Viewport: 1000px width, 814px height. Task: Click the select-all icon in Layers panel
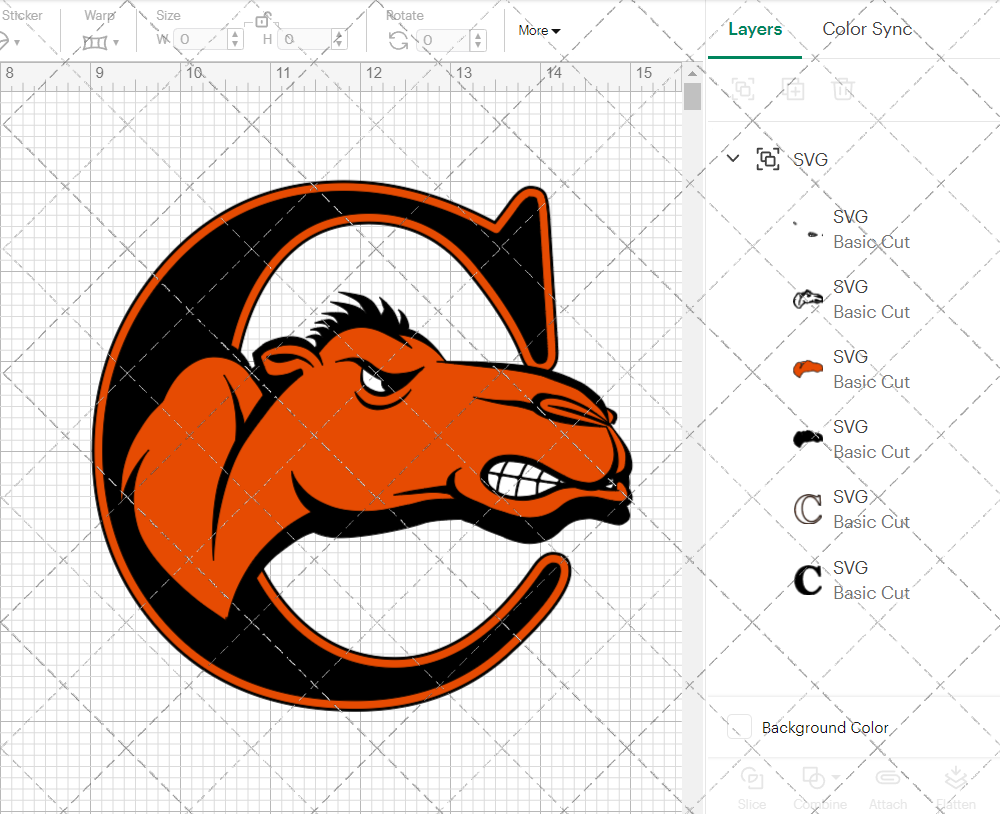pyautogui.click(x=743, y=89)
